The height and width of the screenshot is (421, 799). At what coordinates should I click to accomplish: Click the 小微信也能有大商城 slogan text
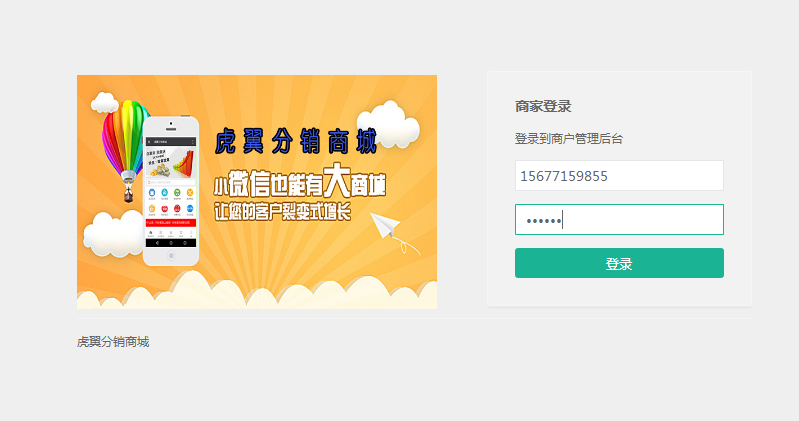[300, 181]
